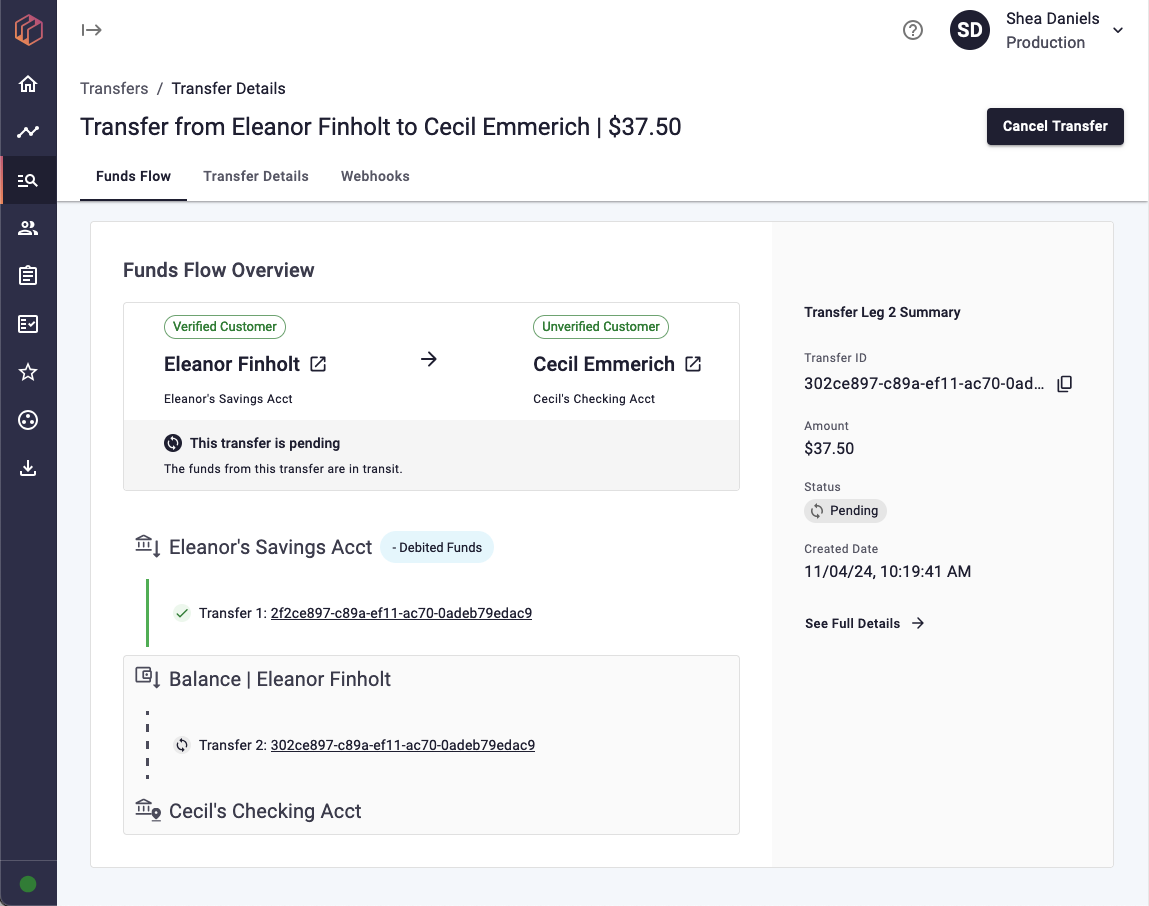Click "Balance | Eleanor Finholt" heading
Image resolution: width=1149 pixels, height=906 pixels.
click(280, 679)
